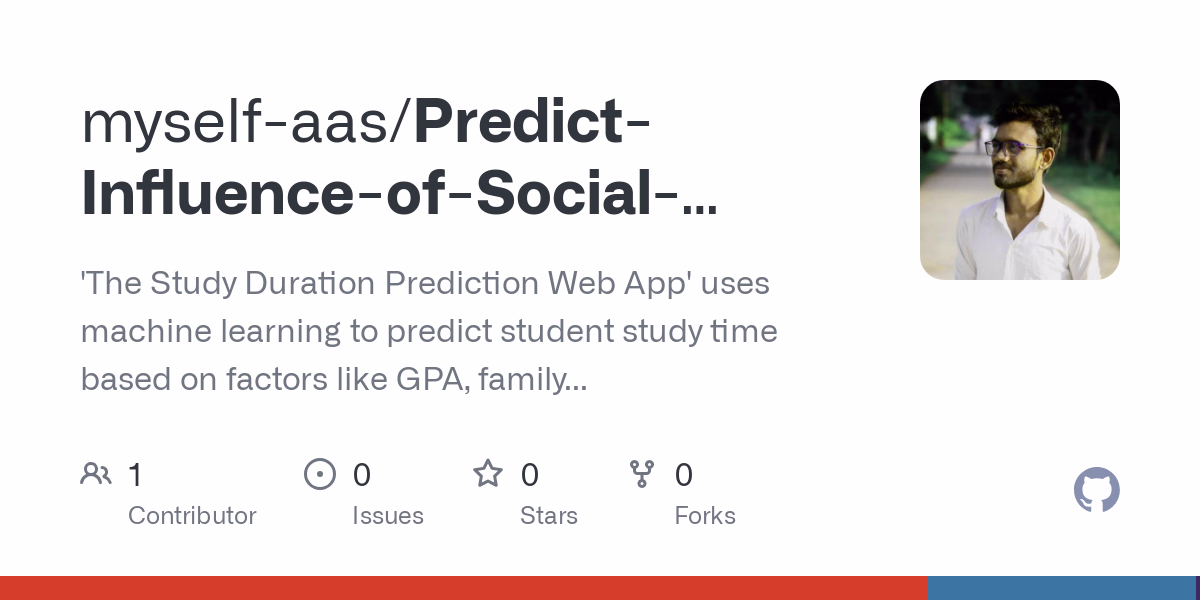Click the 'Stars' label

click(548, 516)
